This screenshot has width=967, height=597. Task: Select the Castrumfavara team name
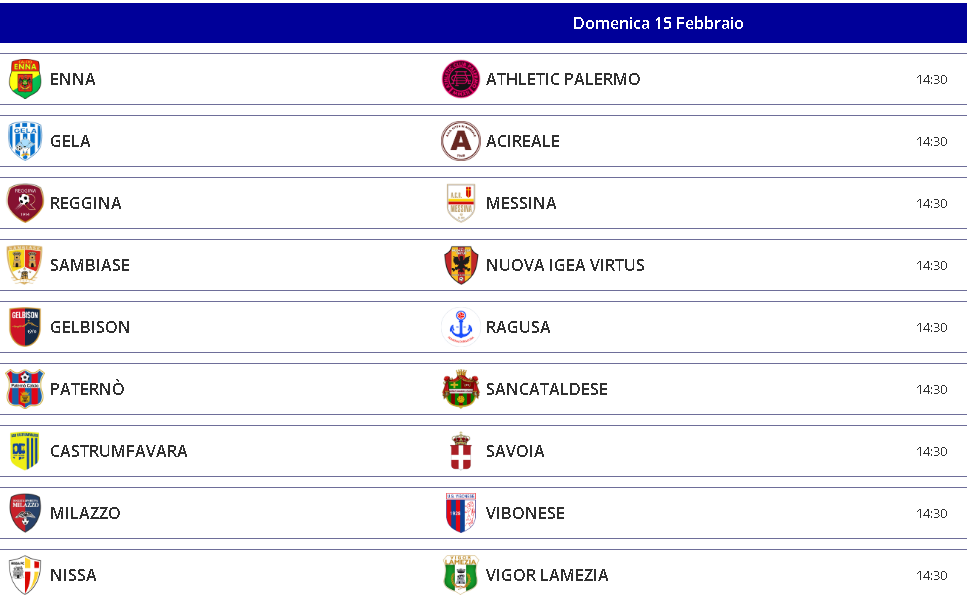pos(118,451)
